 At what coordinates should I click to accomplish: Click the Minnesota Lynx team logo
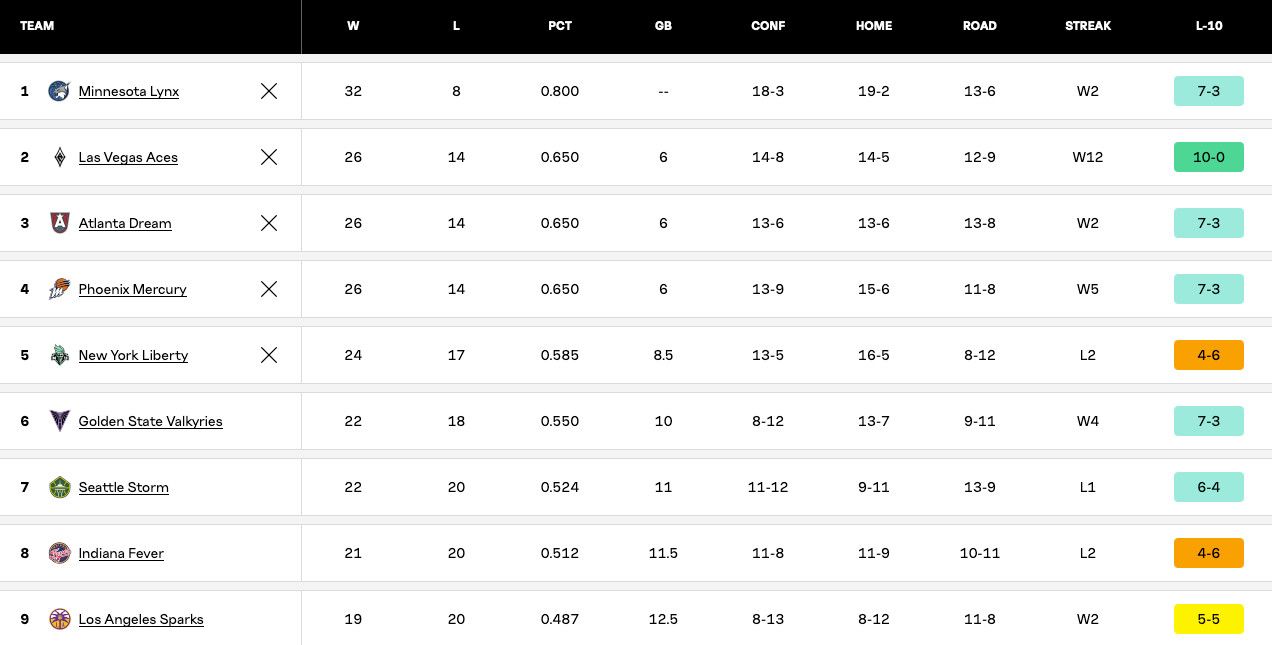click(59, 91)
